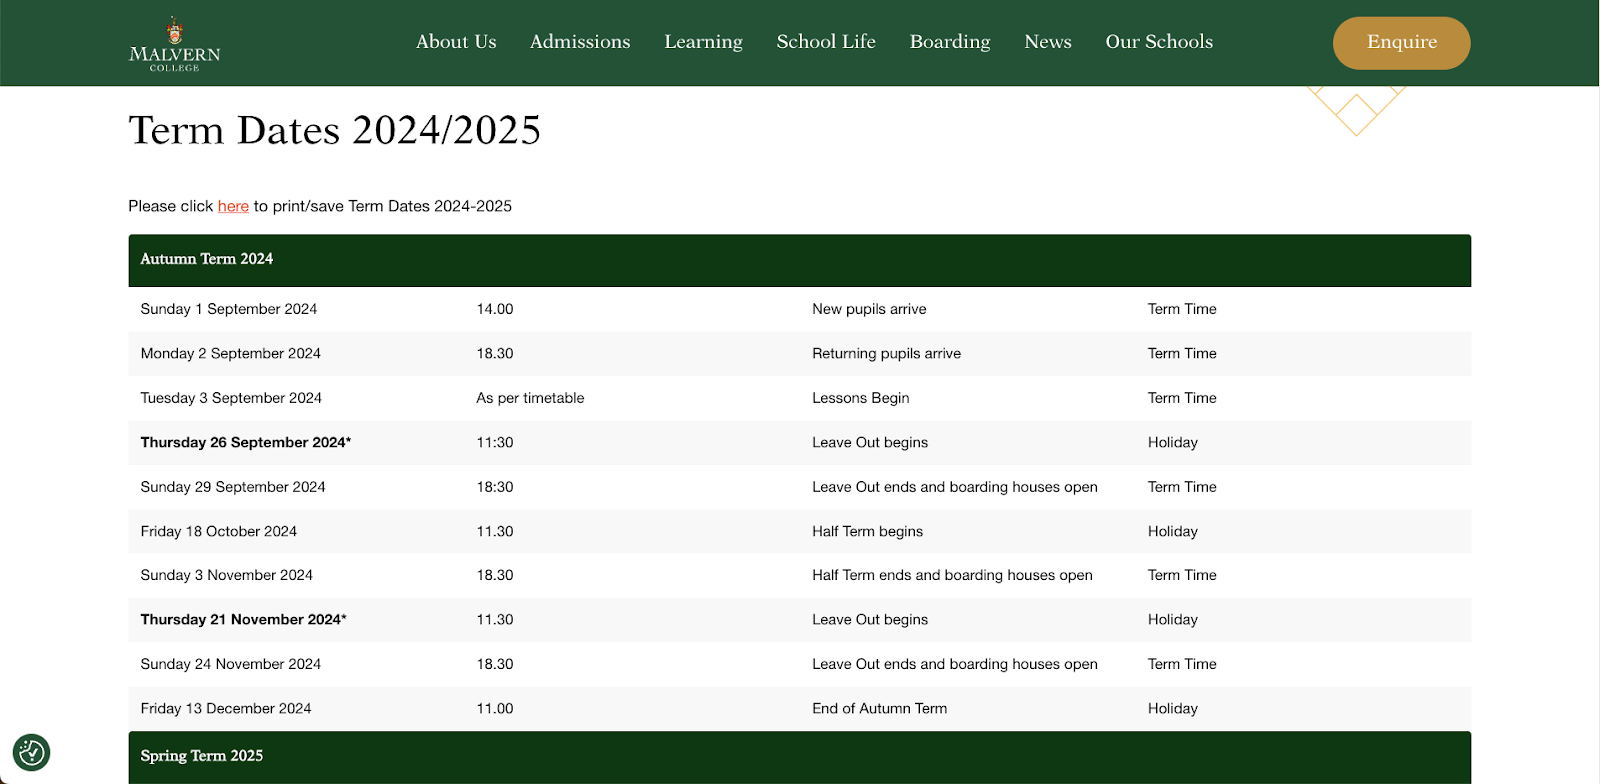Screen dimensions: 1600x784
Task: Click 'Holiday' in the 18 October row
Action: (x=1173, y=531)
